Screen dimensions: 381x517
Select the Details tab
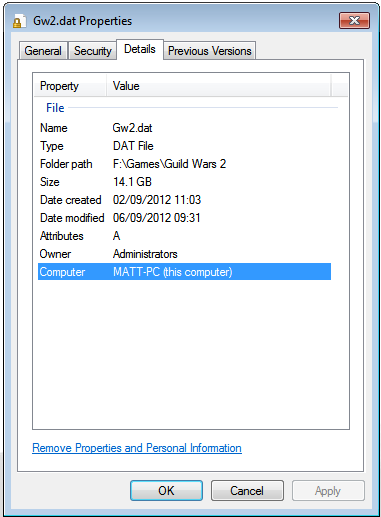point(140,49)
